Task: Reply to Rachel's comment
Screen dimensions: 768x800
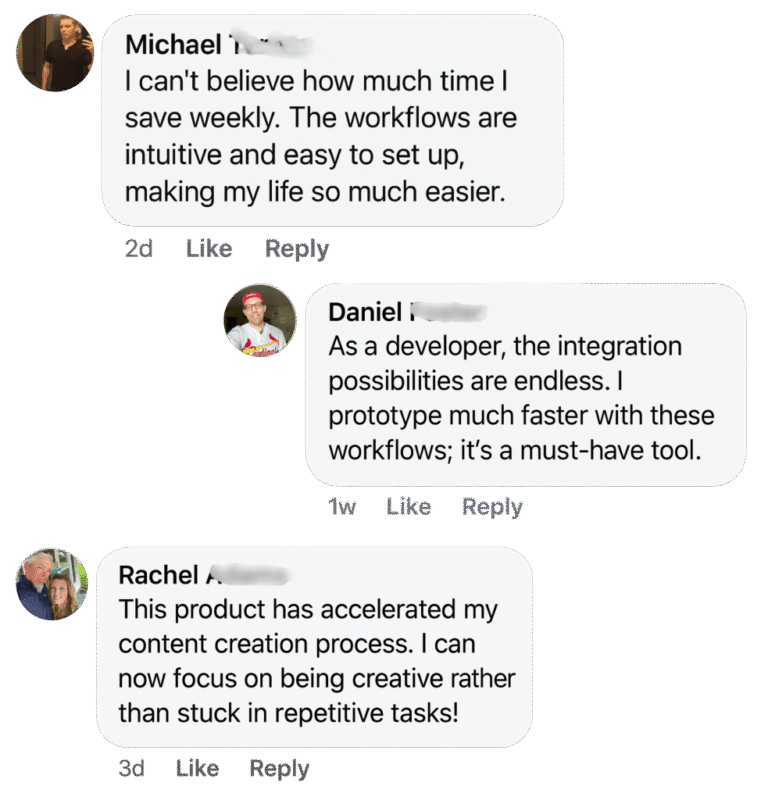Action: tap(279, 768)
